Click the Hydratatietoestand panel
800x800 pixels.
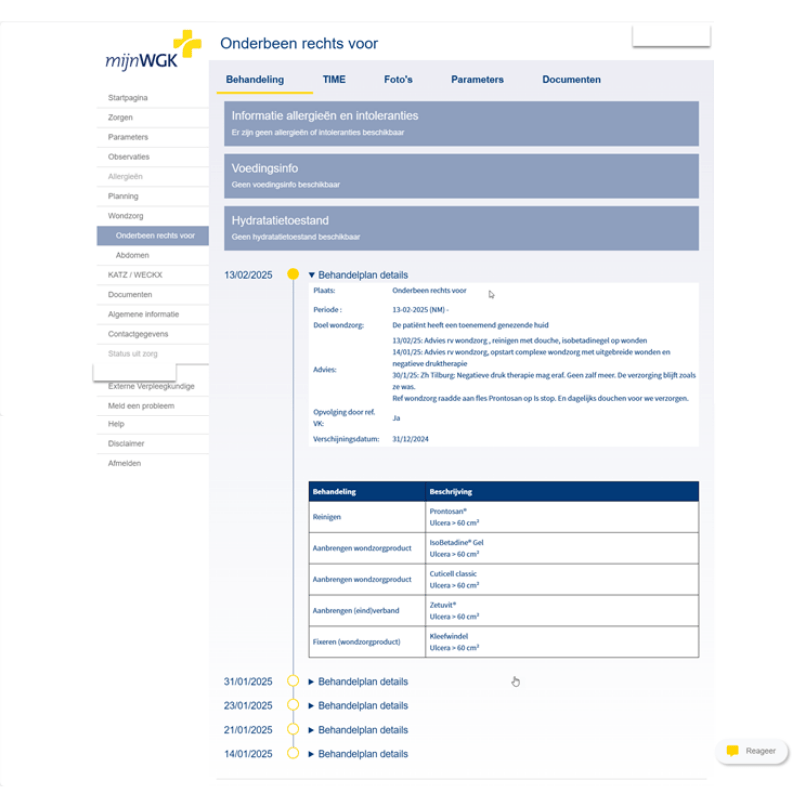click(461, 228)
